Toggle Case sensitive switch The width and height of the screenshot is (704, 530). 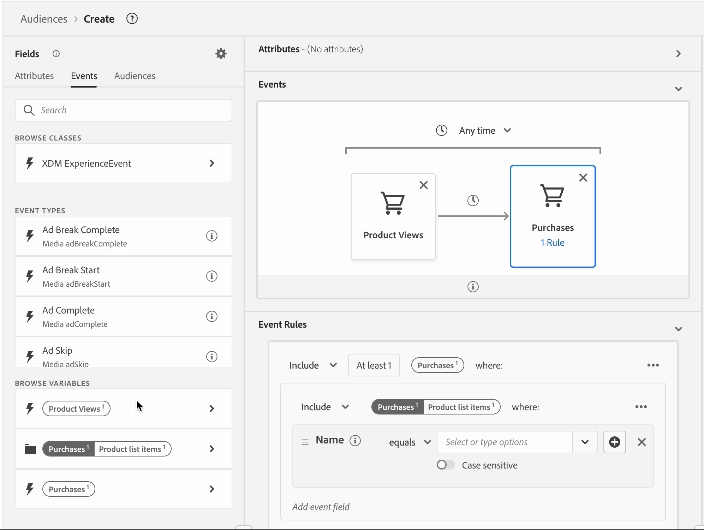click(x=445, y=465)
